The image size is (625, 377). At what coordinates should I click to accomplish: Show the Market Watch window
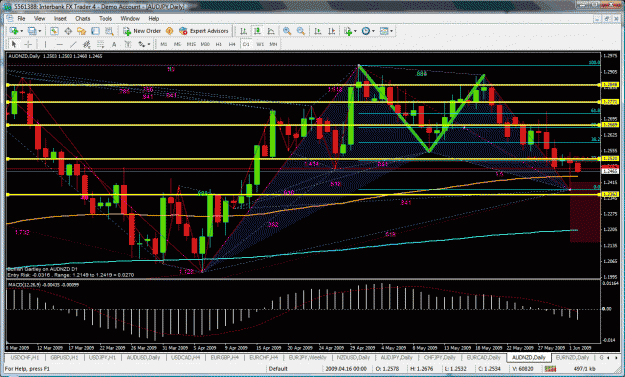[54, 31]
